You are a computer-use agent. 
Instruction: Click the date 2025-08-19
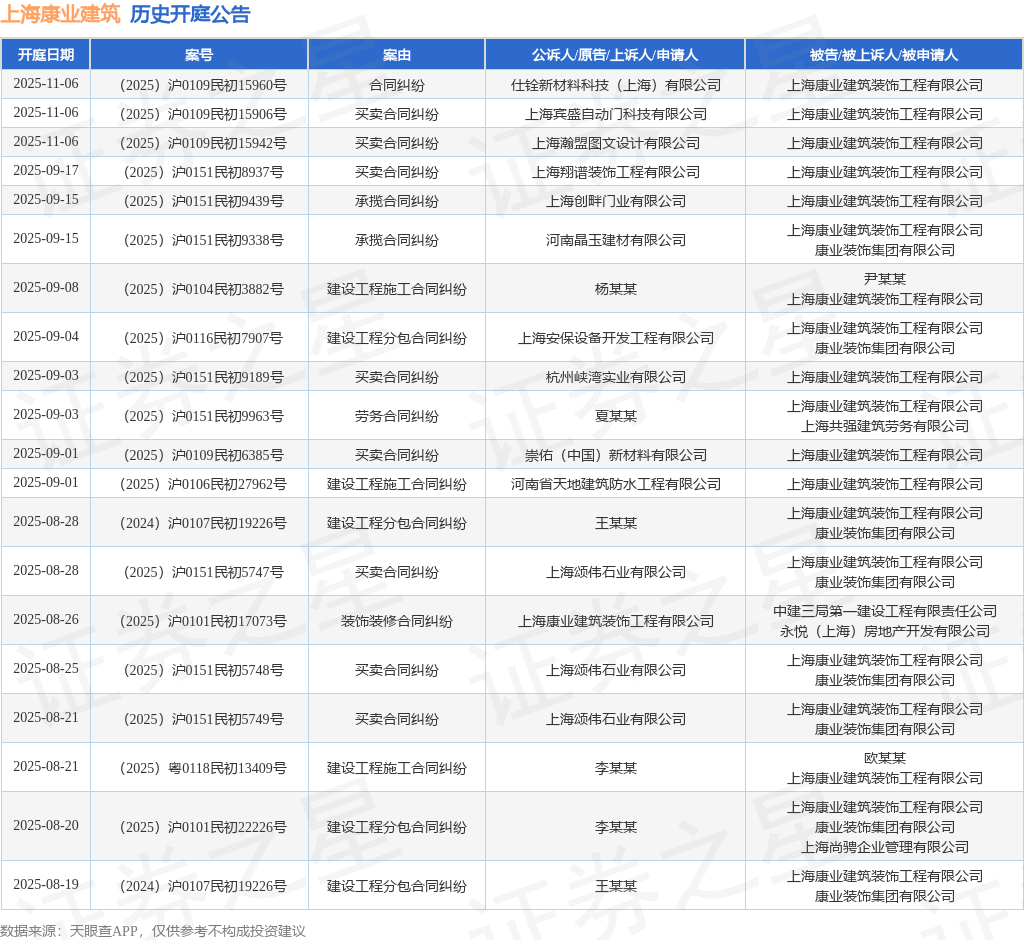click(46, 884)
